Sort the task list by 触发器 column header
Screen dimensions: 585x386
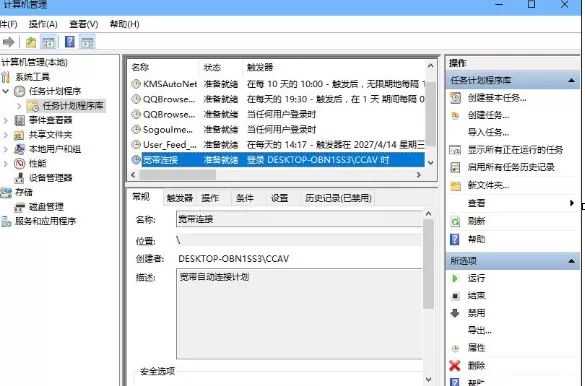tap(334, 67)
